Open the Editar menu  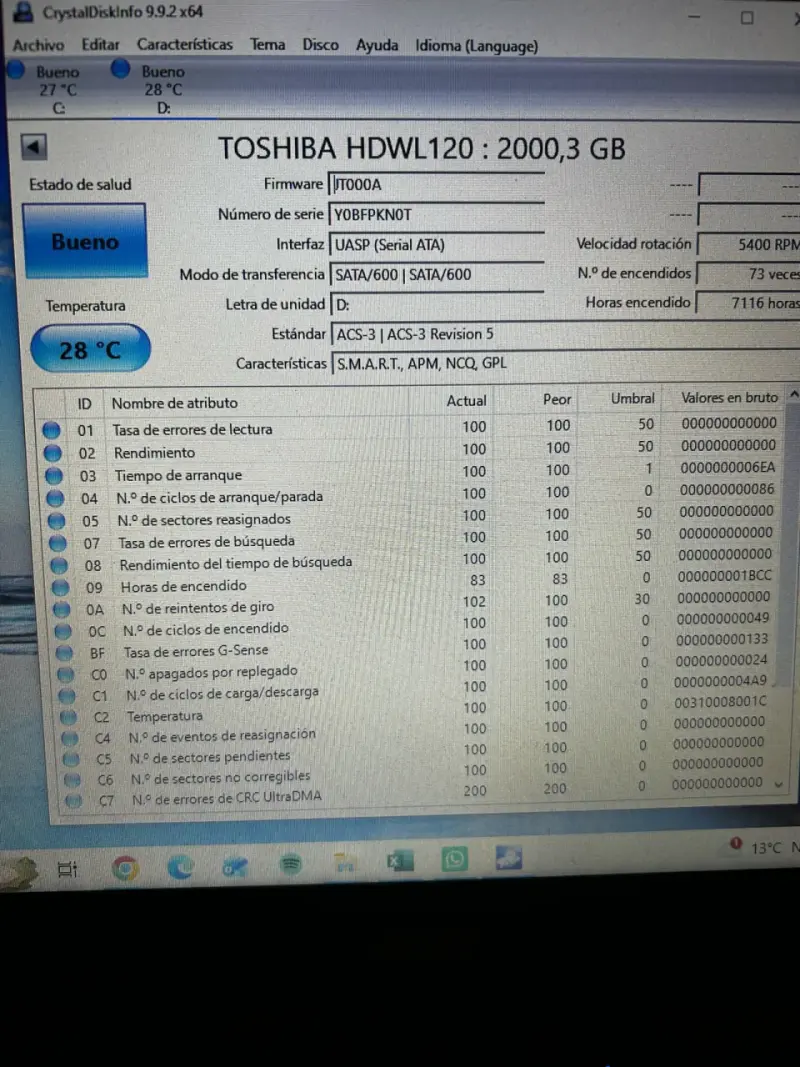101,45
